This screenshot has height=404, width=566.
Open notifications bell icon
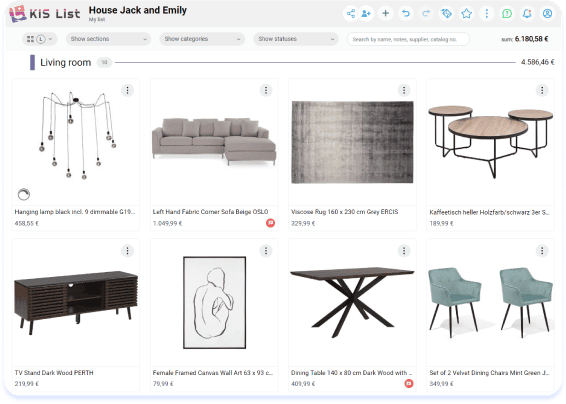click(x=527, y=14)
